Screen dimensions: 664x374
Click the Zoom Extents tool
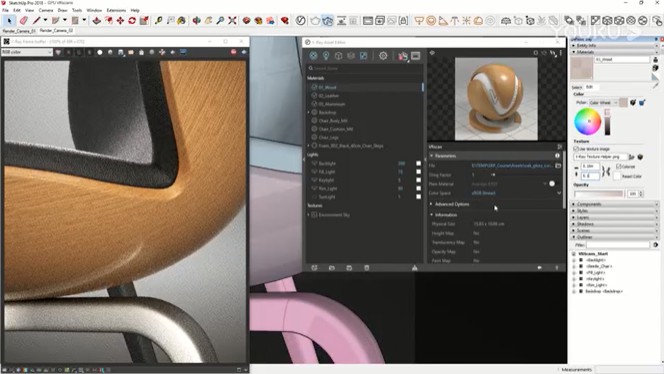coord(232,20)
